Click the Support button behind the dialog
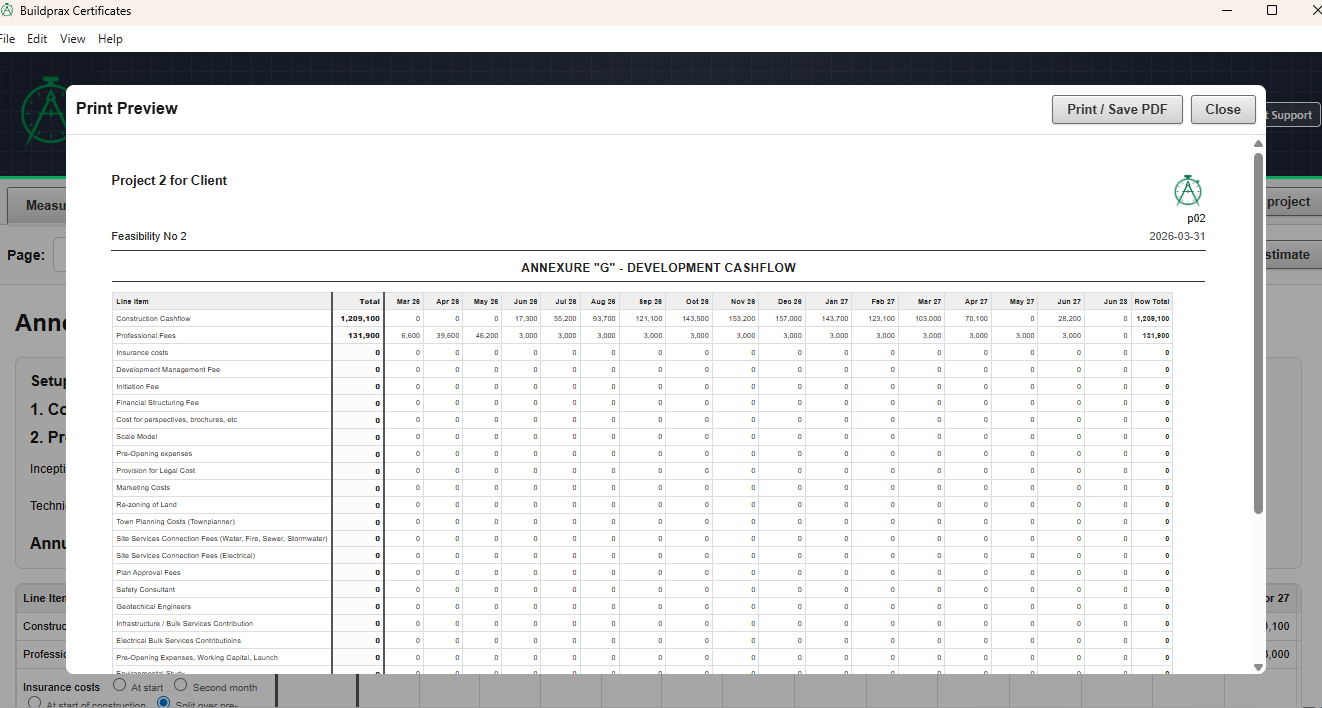 click(1289, 115)
